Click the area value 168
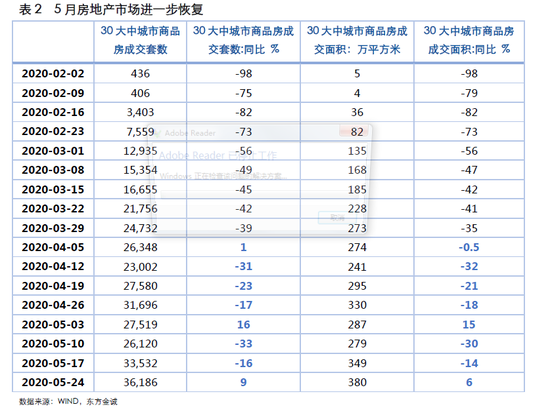550x415 pixels. 357,170
